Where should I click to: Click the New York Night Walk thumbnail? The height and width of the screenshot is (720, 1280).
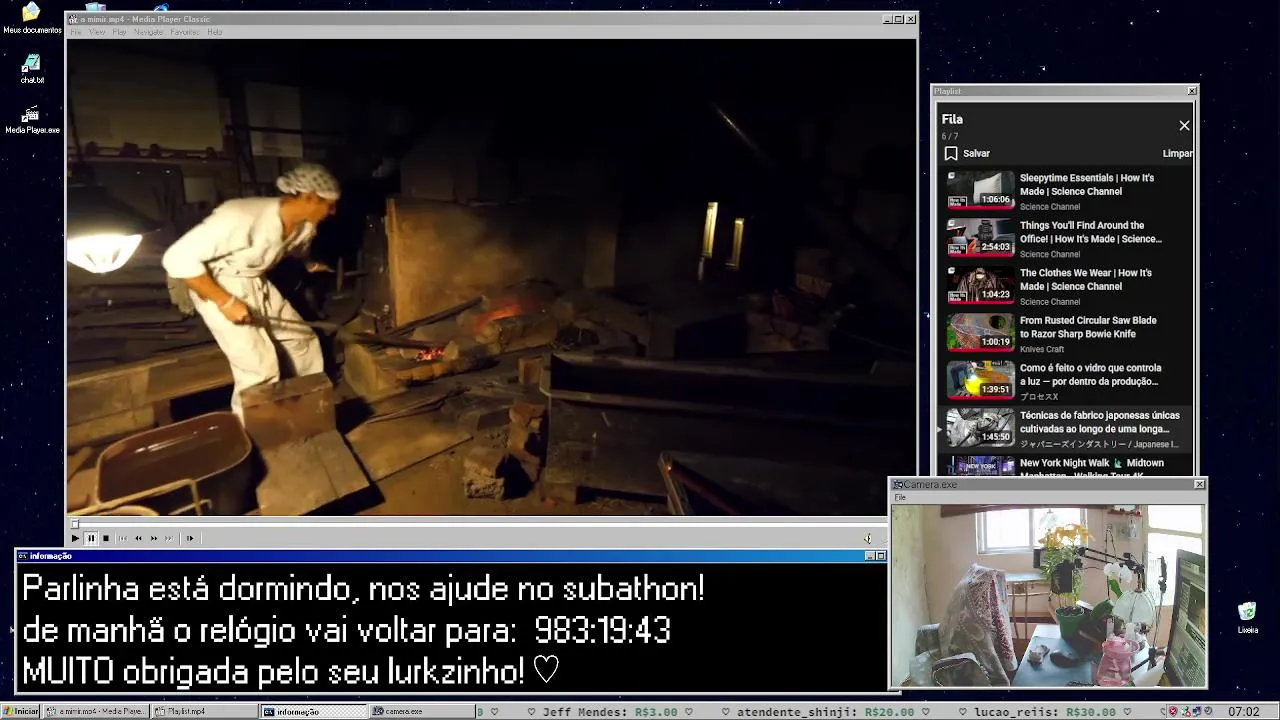click(980, 467)
